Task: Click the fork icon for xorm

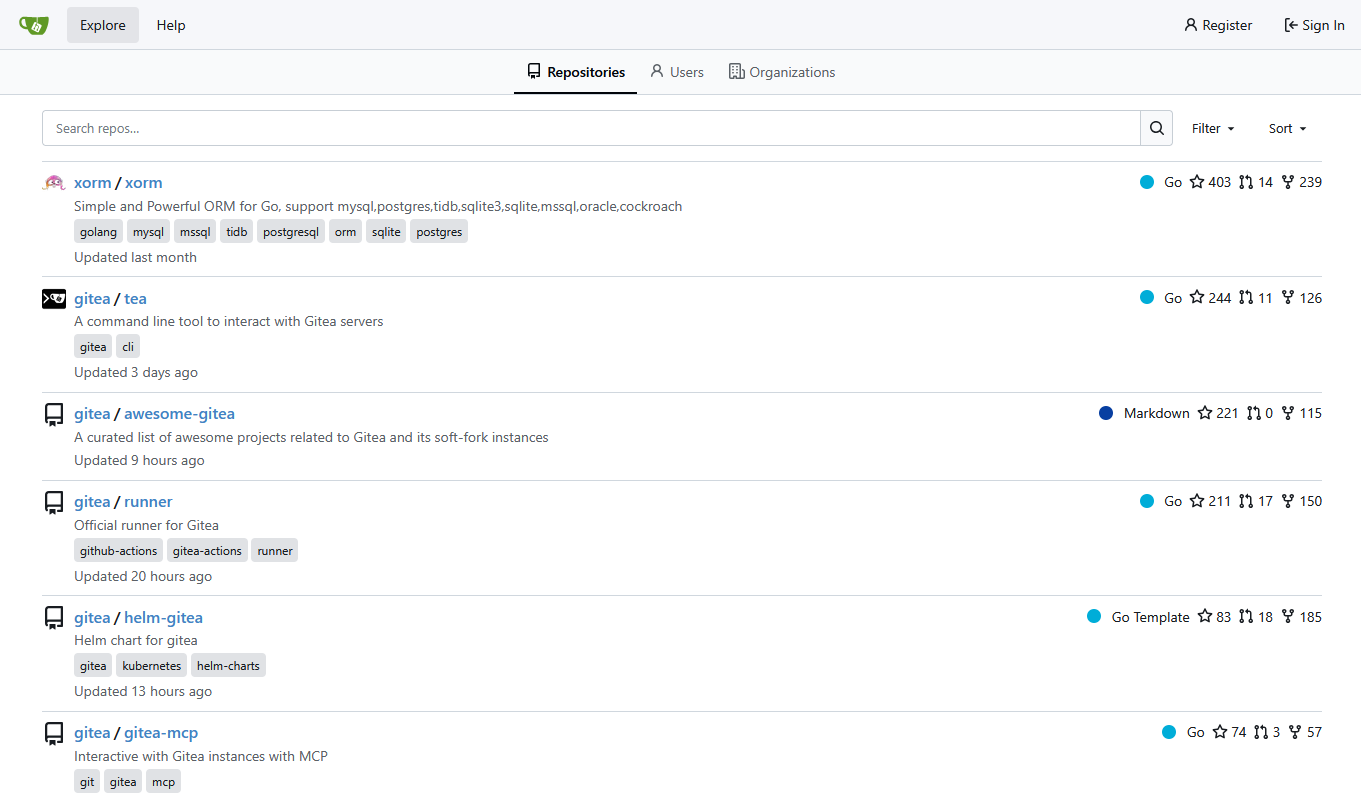Action: pyautogui.click(x=1288, y=182)
